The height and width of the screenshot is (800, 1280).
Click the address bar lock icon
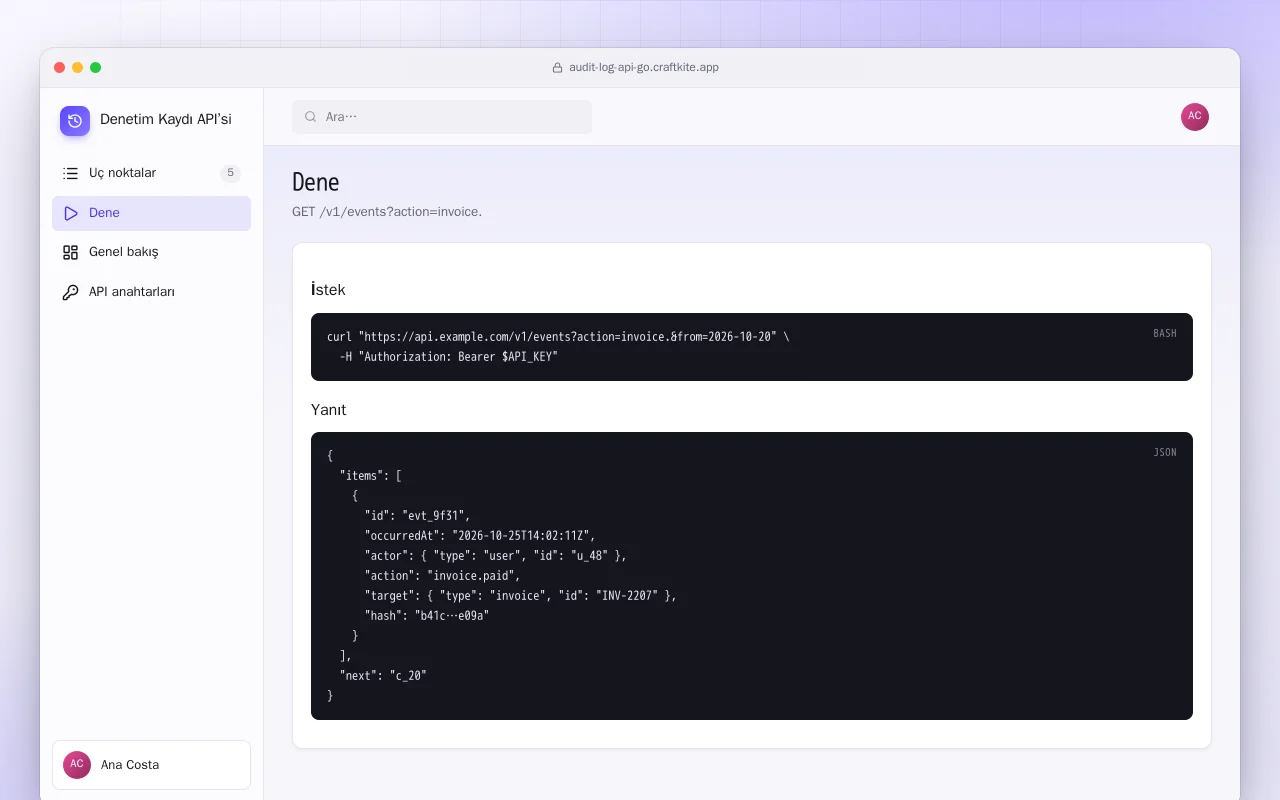pyautogui.click(x=558, y=68)
